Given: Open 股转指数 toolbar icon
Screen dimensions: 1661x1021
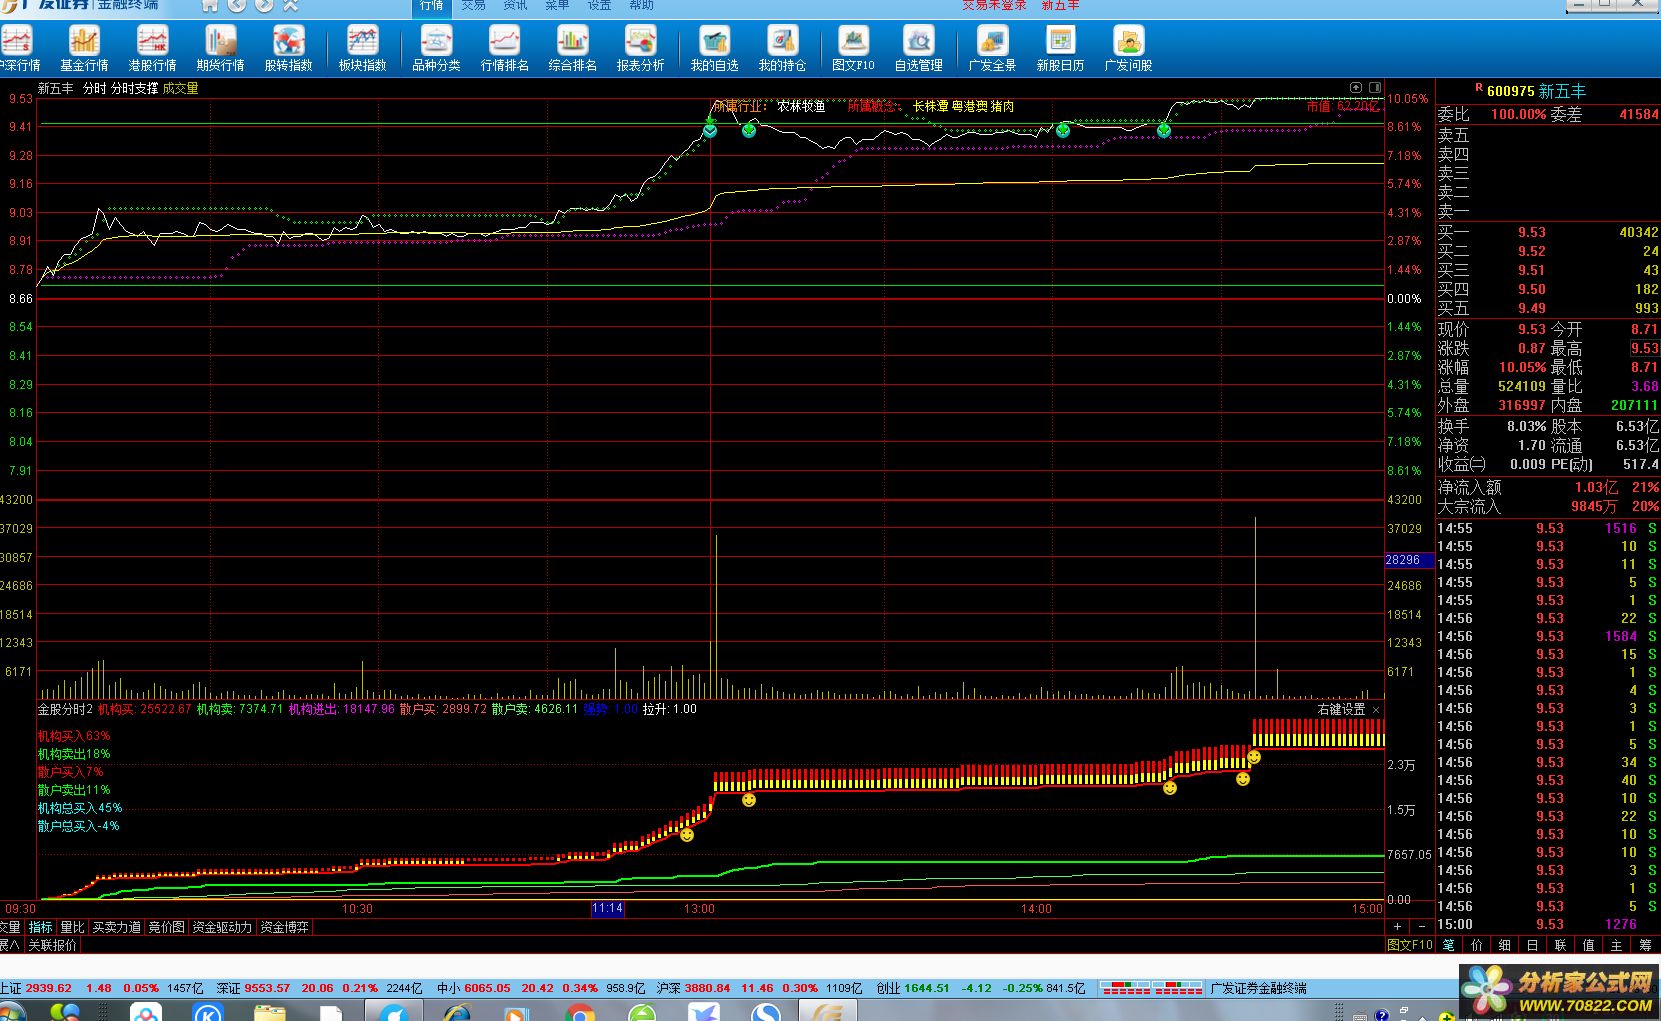Looking at the screenshot, I should click(x=288, y=48).
